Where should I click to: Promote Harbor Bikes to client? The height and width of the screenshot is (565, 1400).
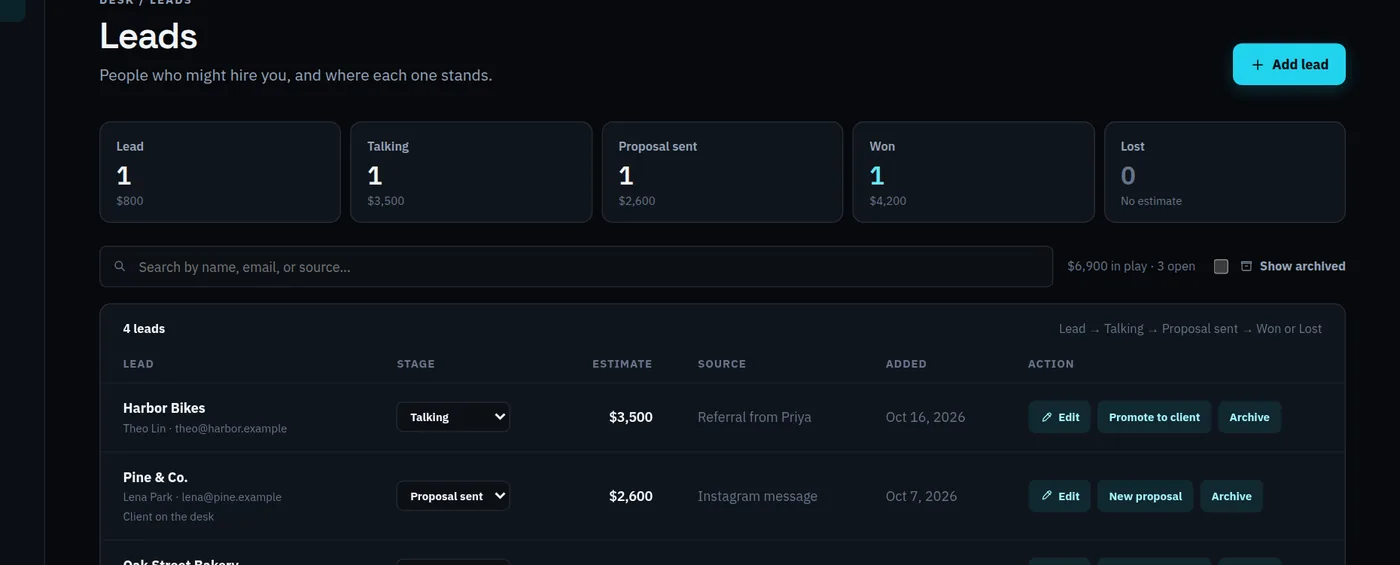1154,417
